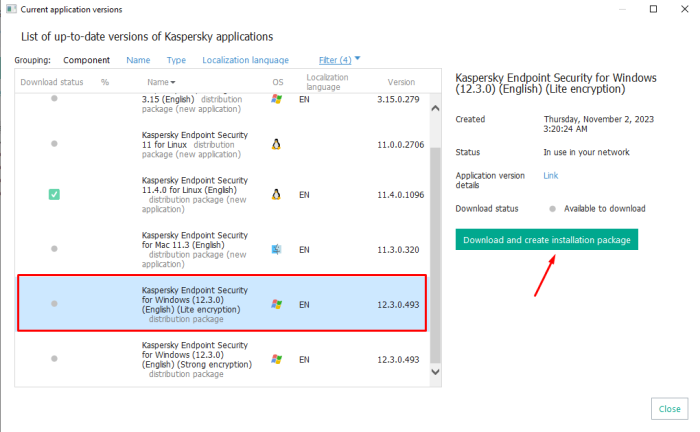
Task: Group the list by Name
Action: point(138,60)
